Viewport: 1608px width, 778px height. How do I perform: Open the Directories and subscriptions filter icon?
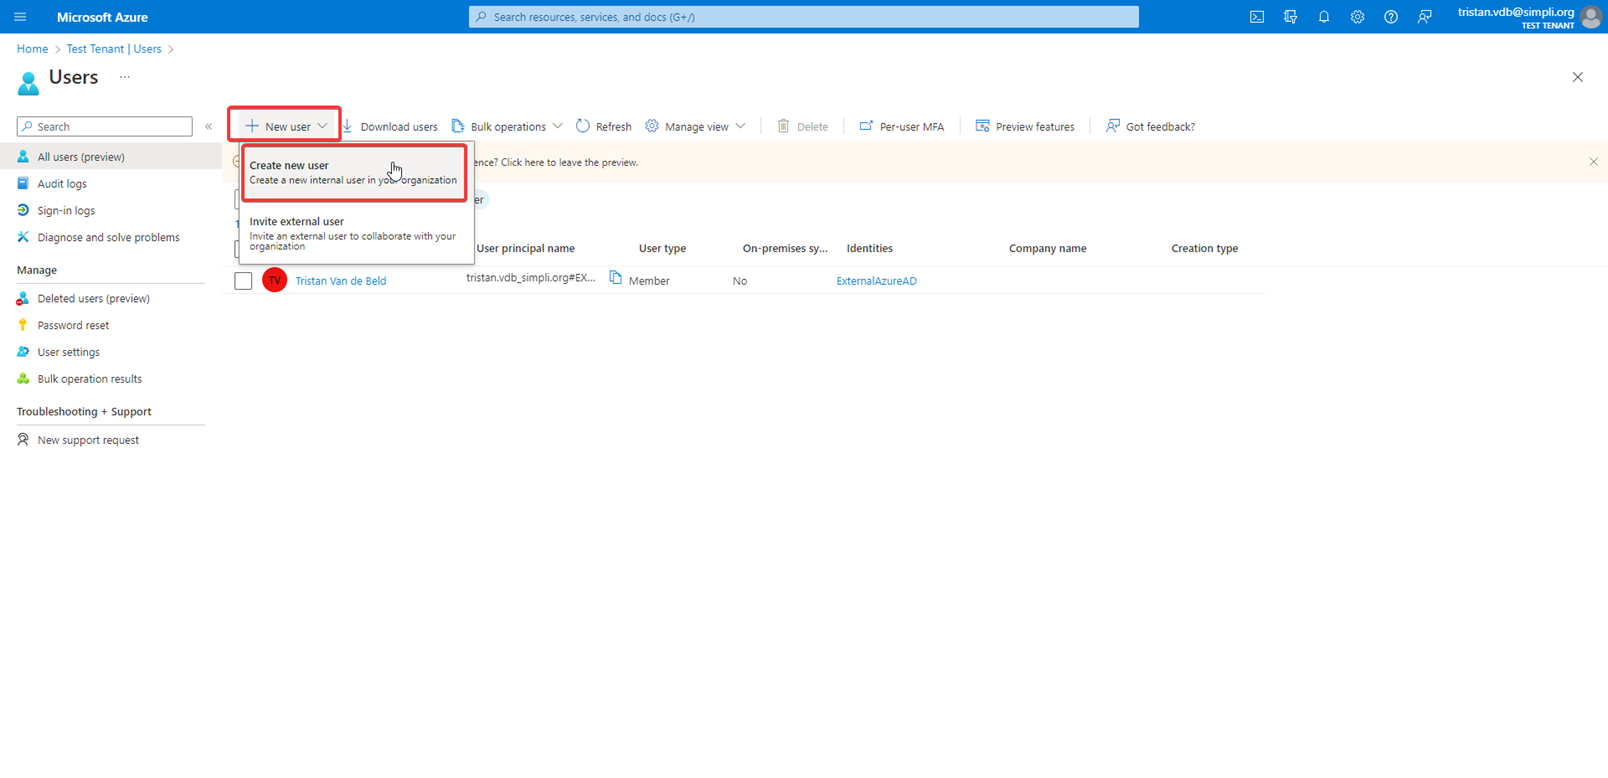point(1291,17)
